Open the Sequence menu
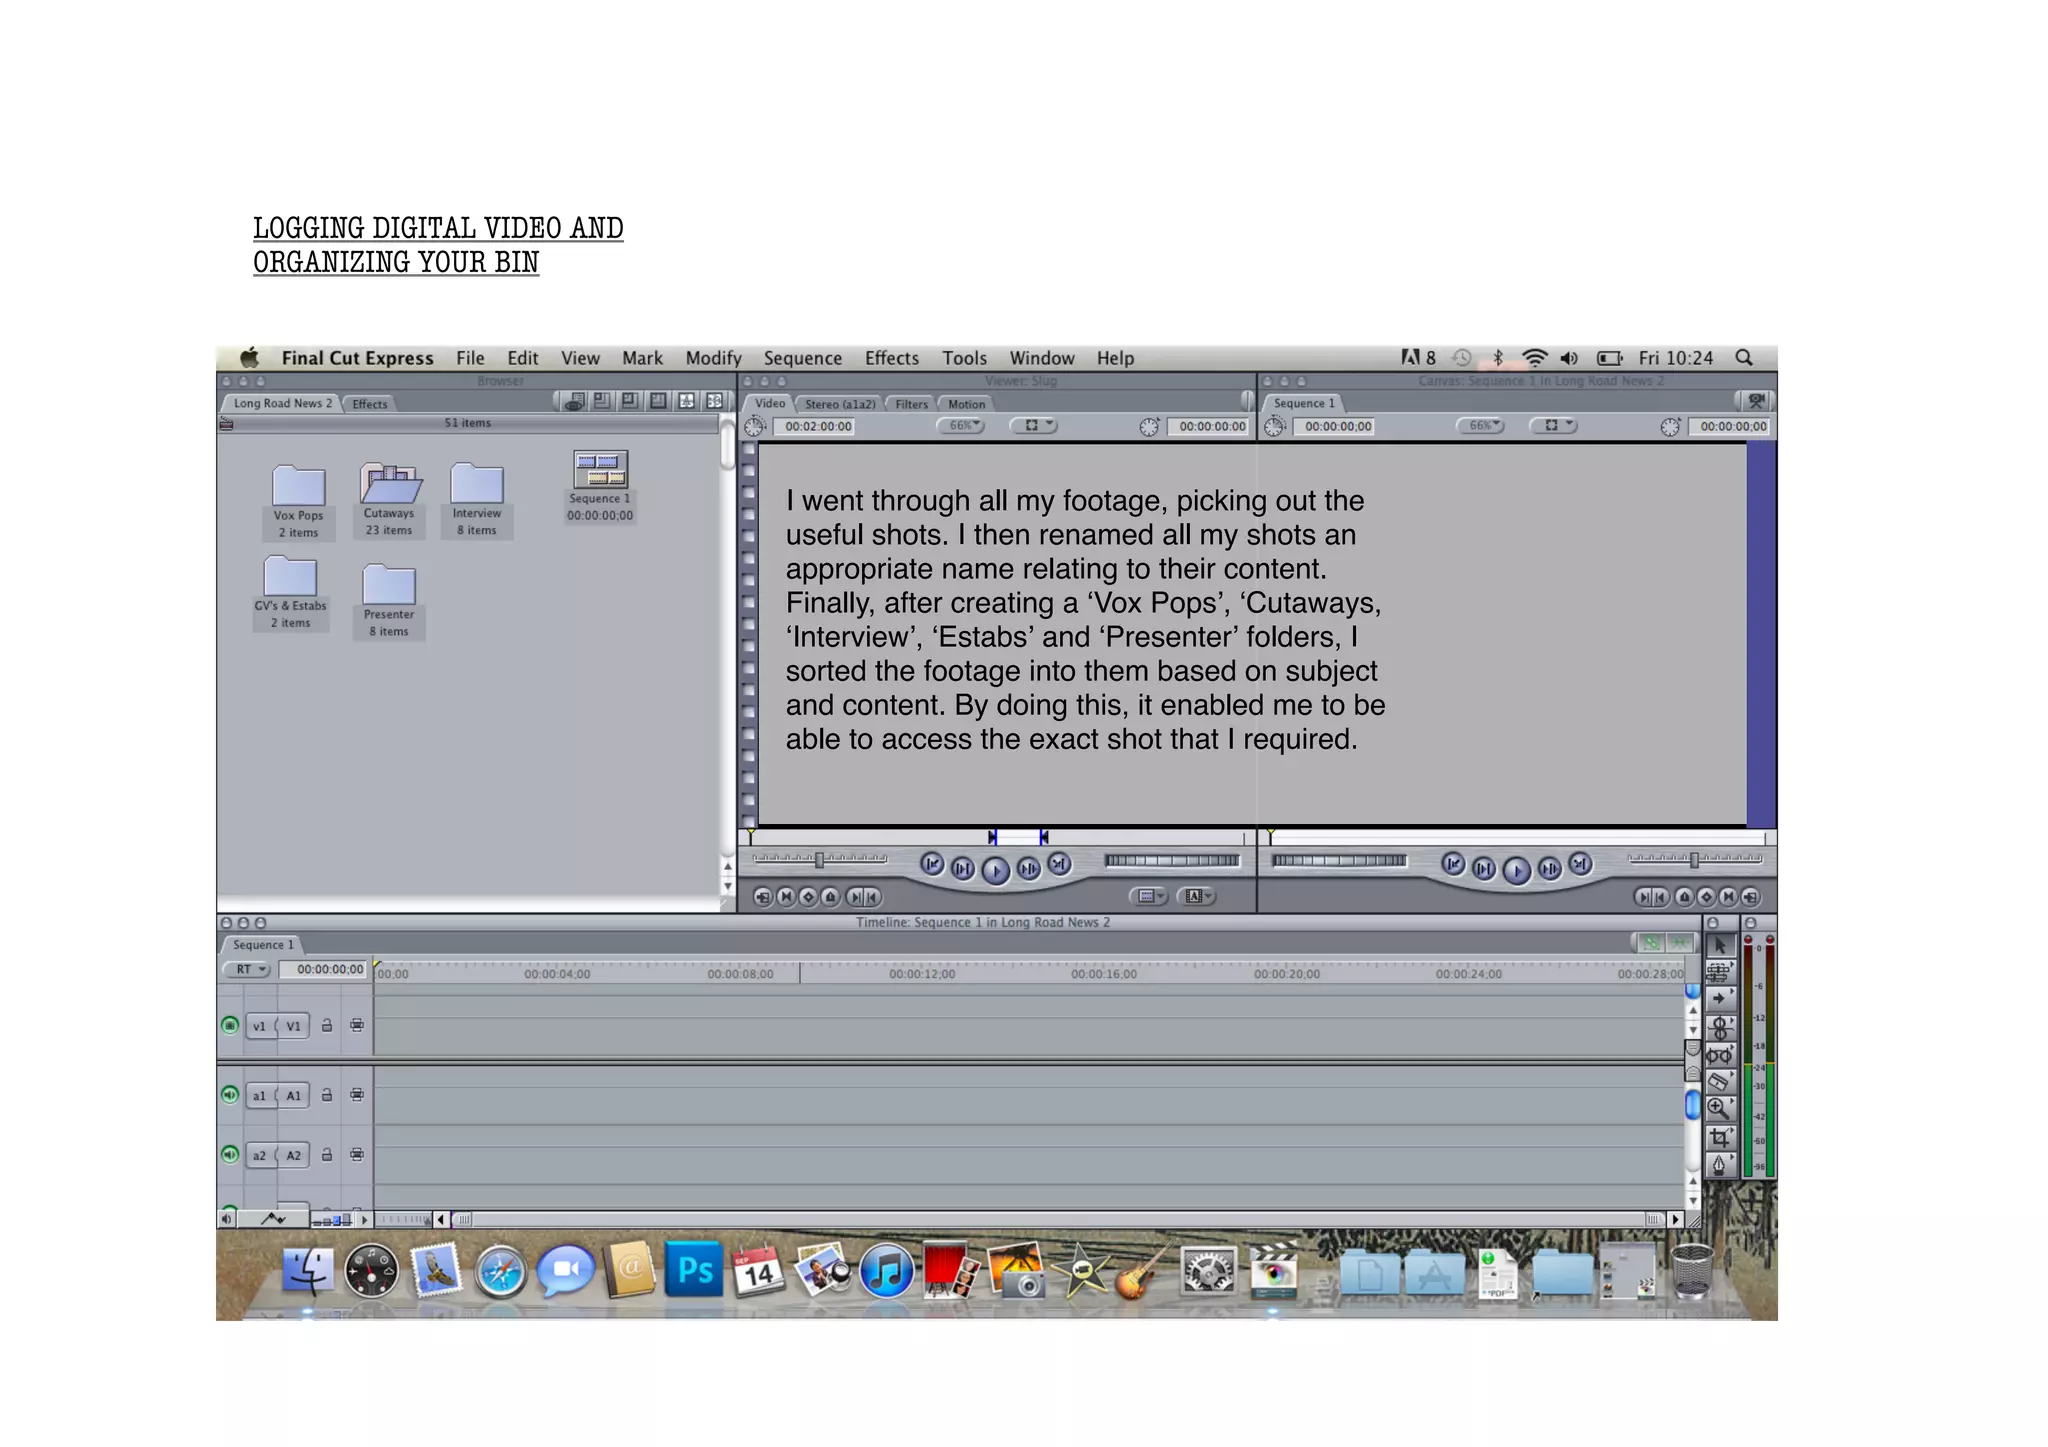 coord(802,358)
